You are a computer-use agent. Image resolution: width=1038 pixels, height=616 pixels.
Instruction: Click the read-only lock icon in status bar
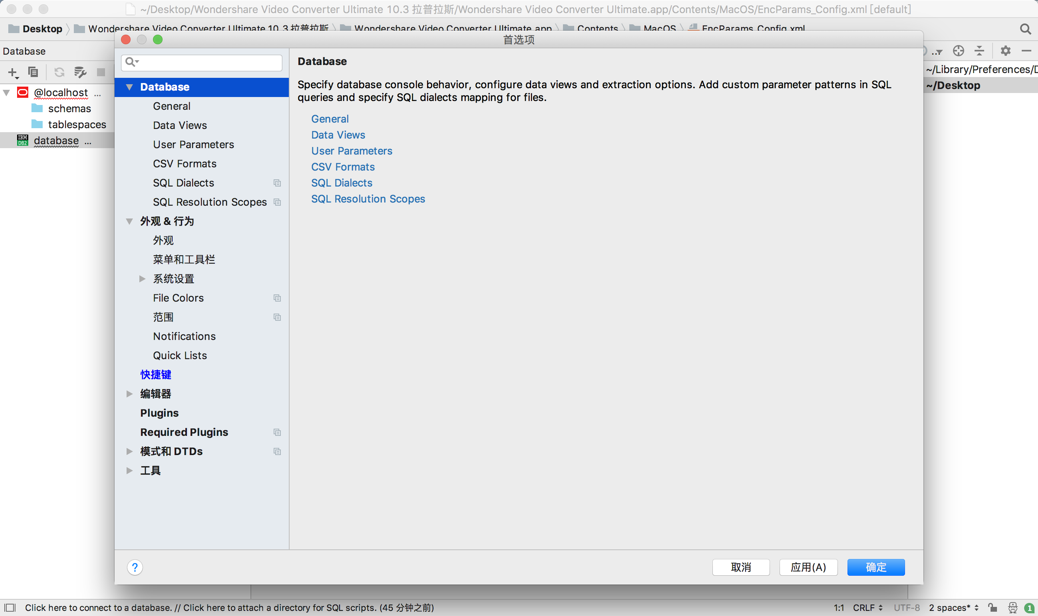(x=992, y=607)
